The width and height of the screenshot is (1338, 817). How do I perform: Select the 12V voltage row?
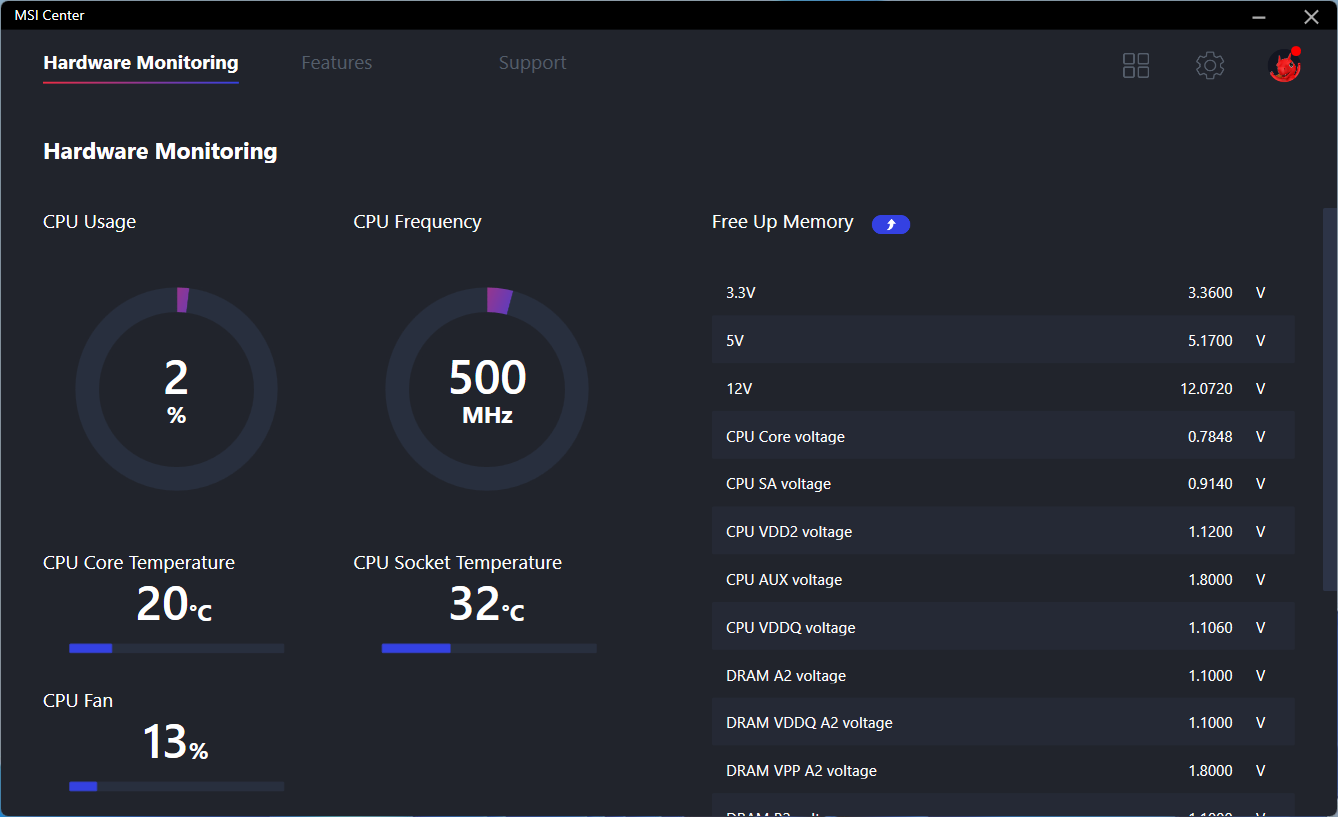coord(1002,389)
